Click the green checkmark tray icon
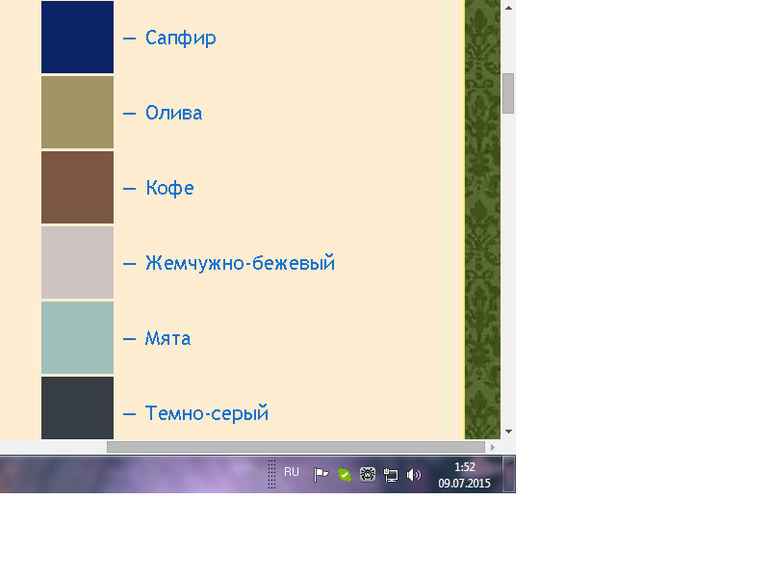 (344, 475)
